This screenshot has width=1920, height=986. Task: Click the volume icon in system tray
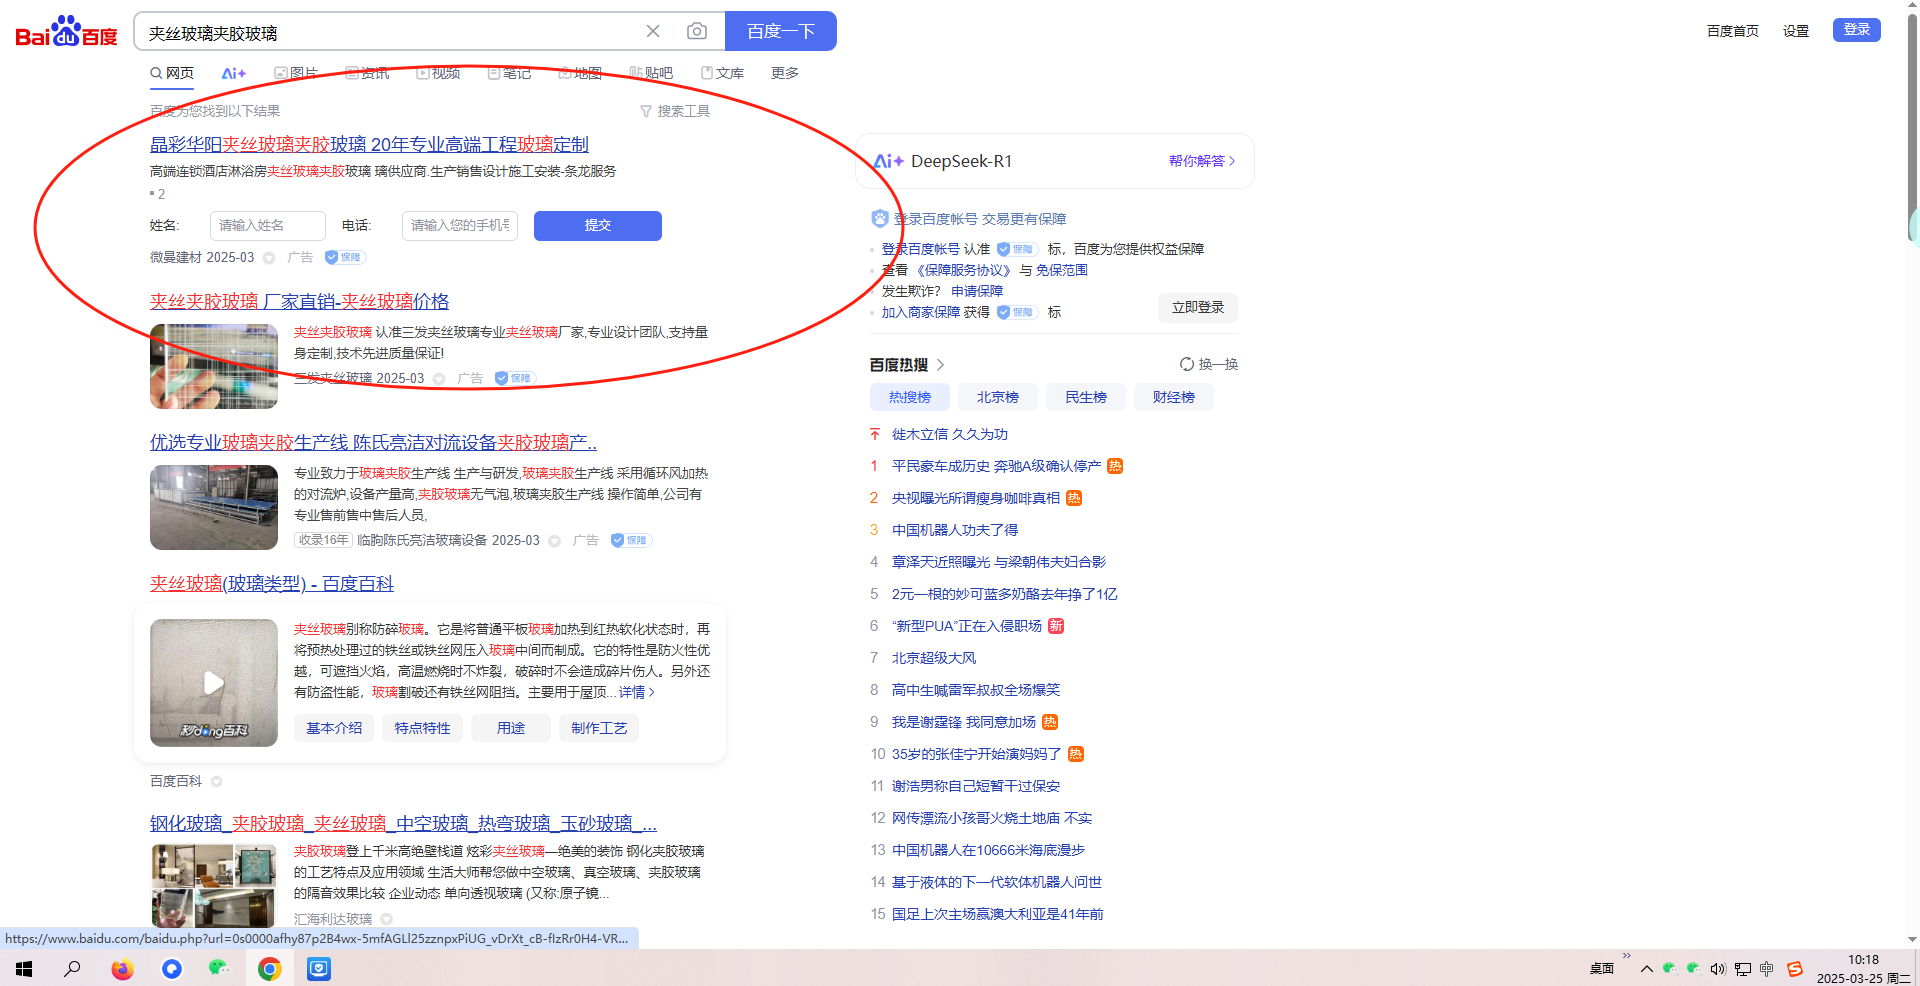pos(1718,968)
